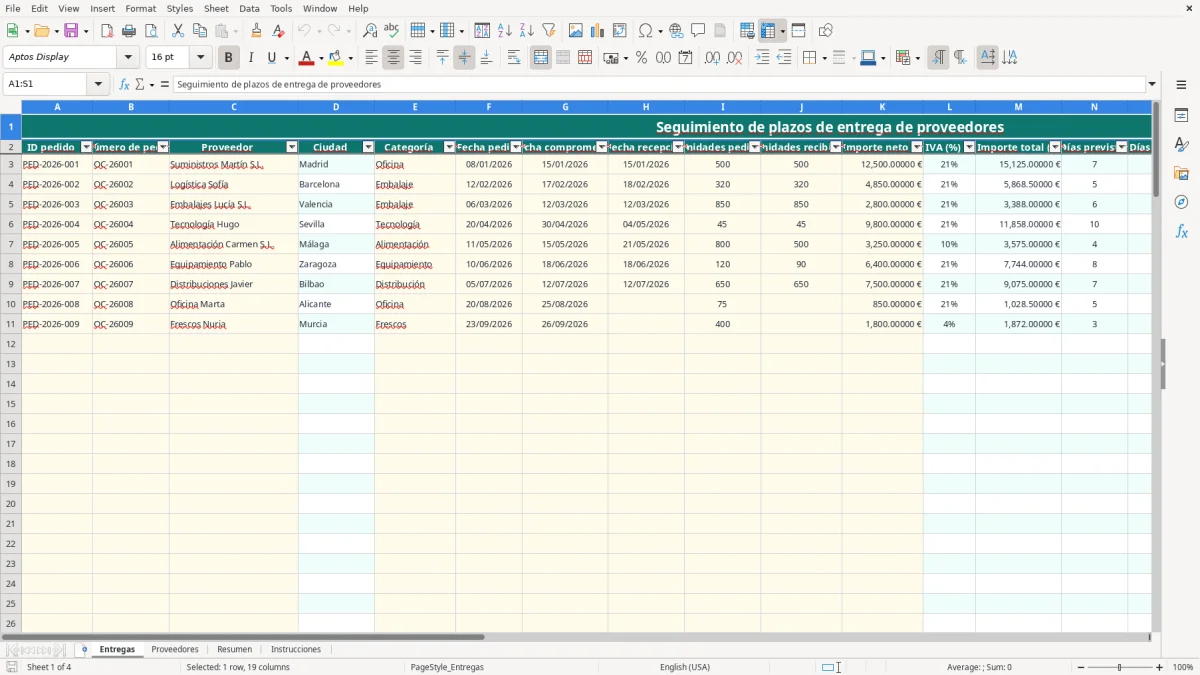The width and height of the screenshot is (1200, 675).
Task: Apply the red font color
Action: 306,58
